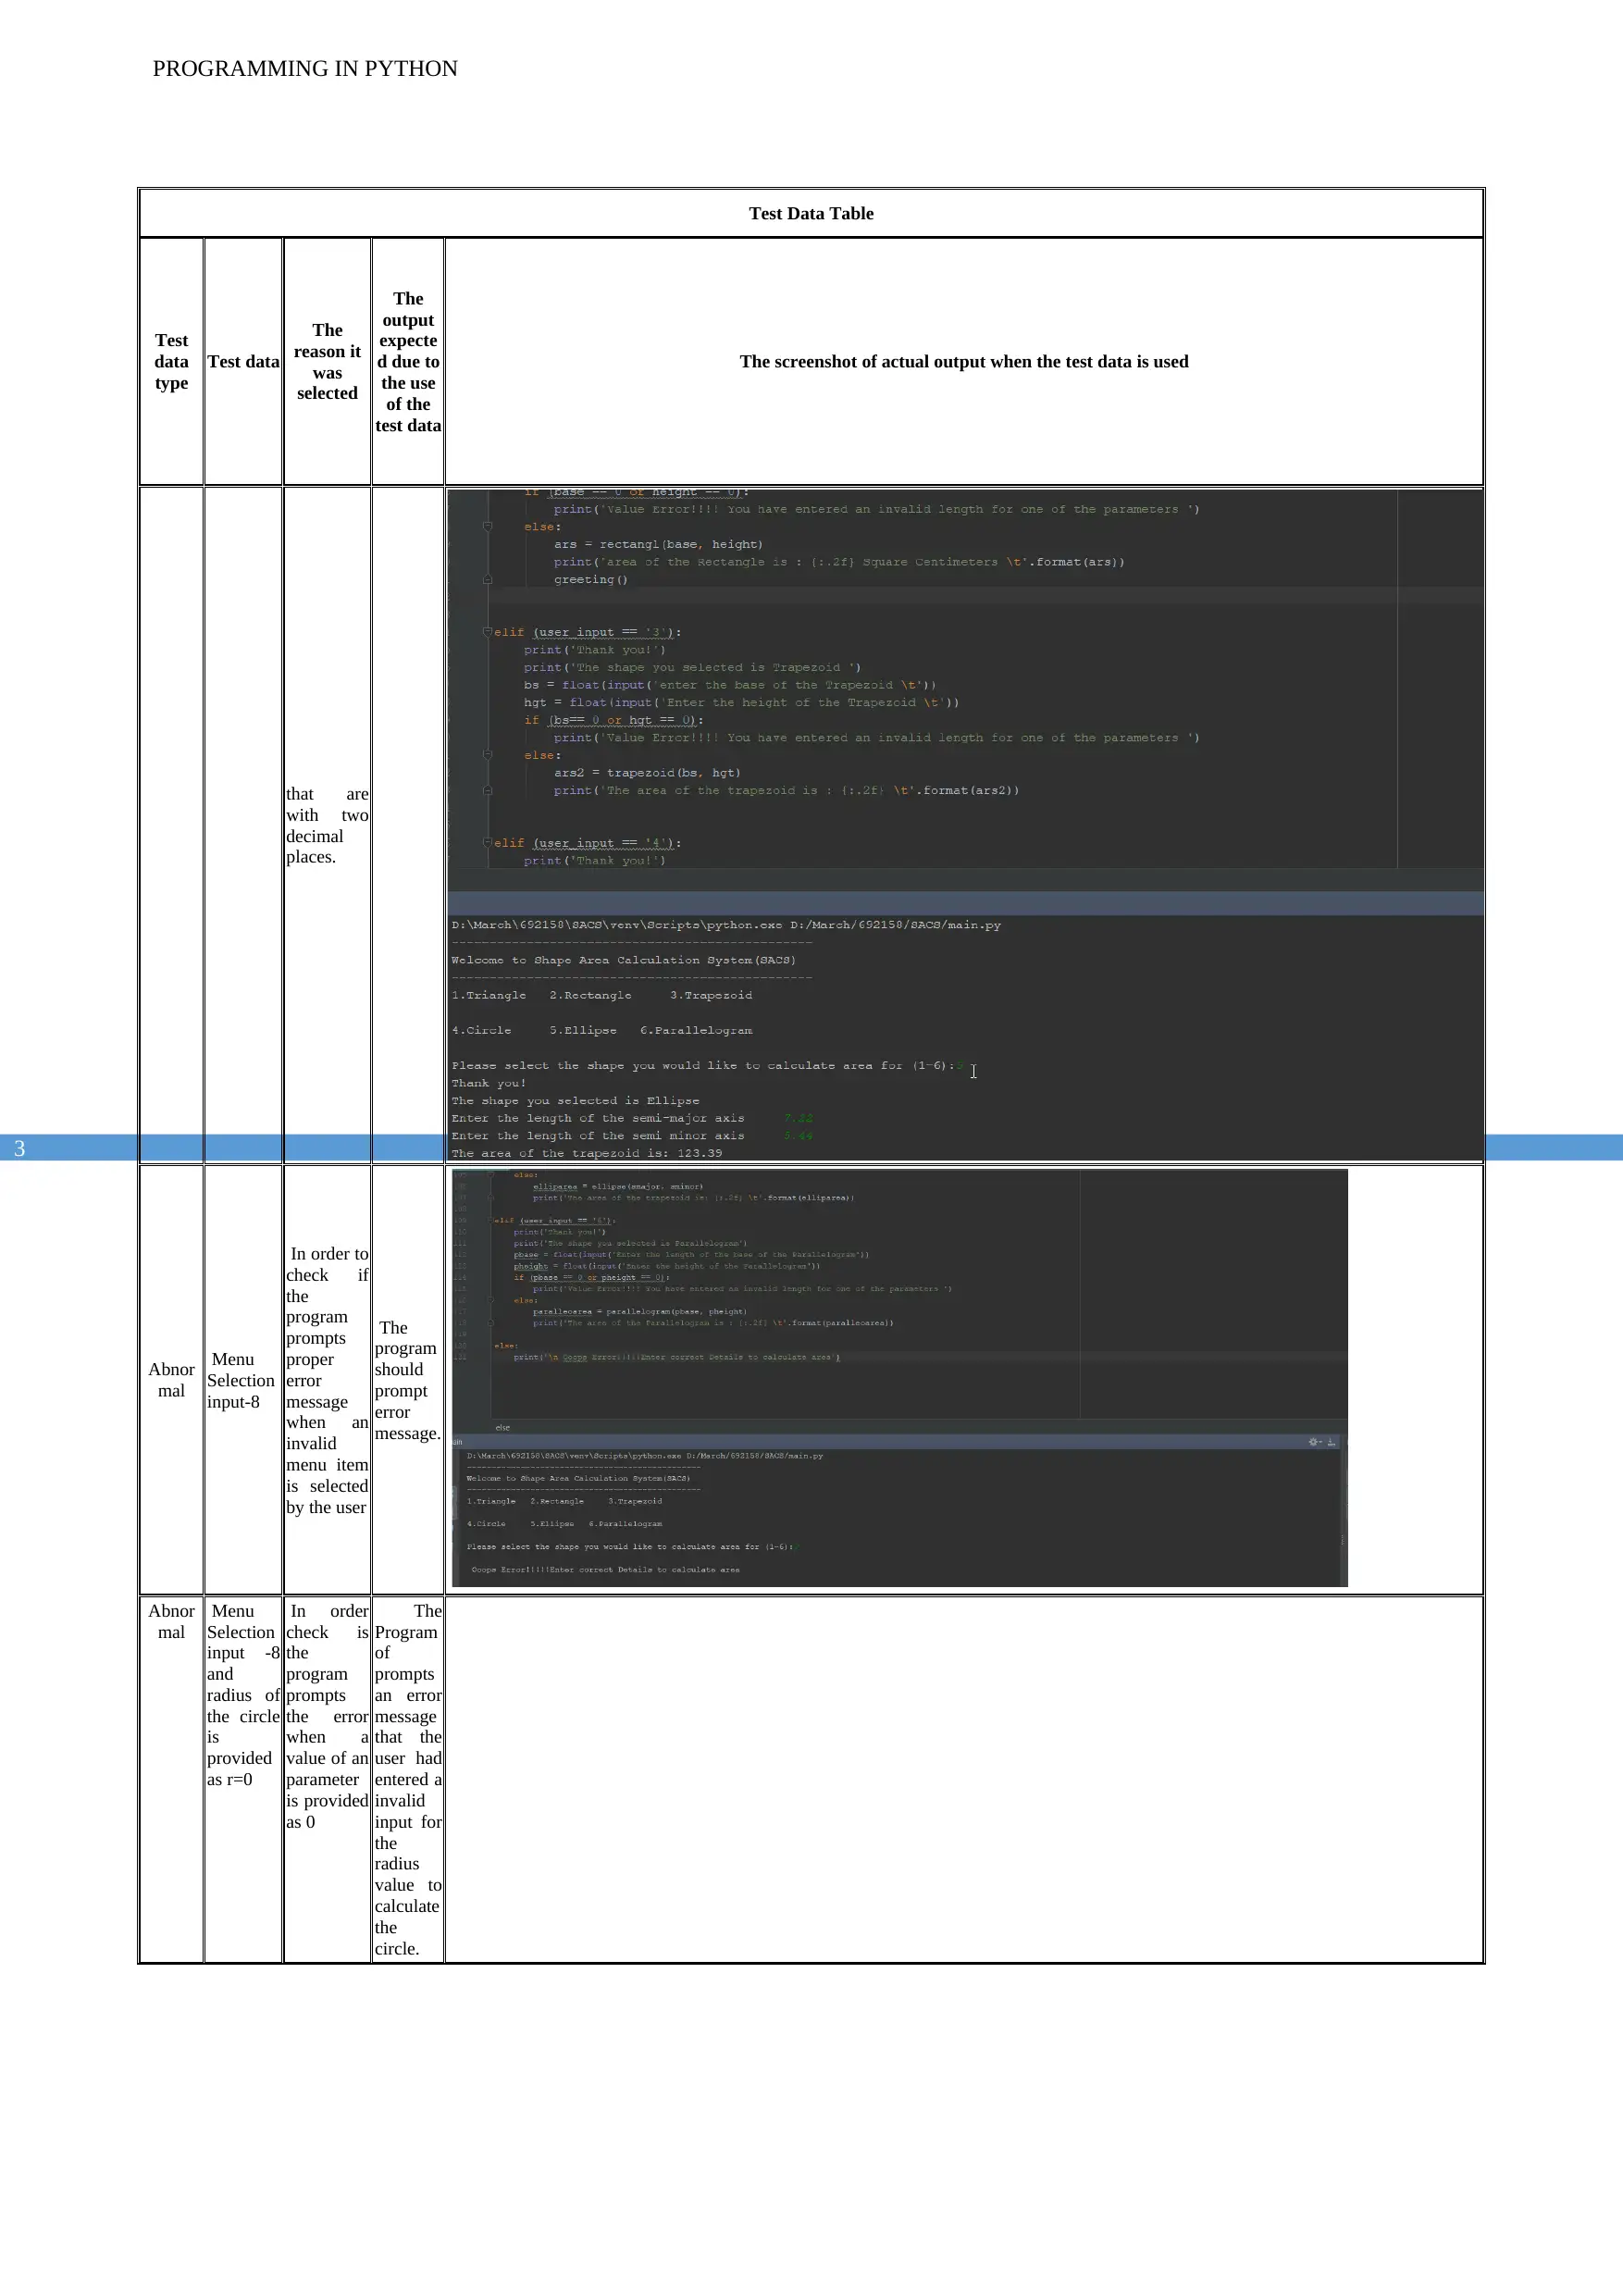The width and height of the screenshot is (1623, 2296).
Task: Click 'parallecarea = parallelogram(pbase, pheight)' code line
Action: [641, 1311]
